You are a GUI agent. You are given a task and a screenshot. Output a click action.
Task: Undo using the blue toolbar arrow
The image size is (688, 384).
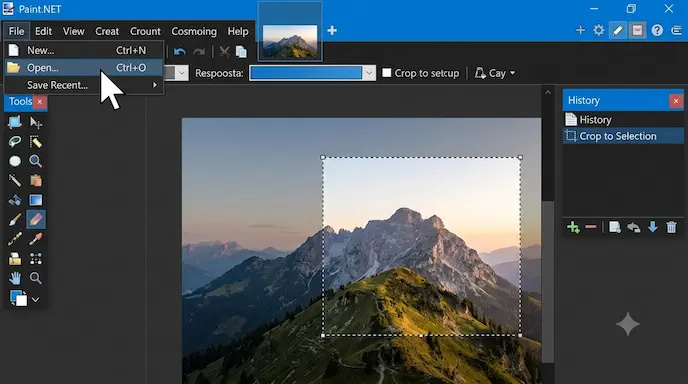[x=179, y=52]
